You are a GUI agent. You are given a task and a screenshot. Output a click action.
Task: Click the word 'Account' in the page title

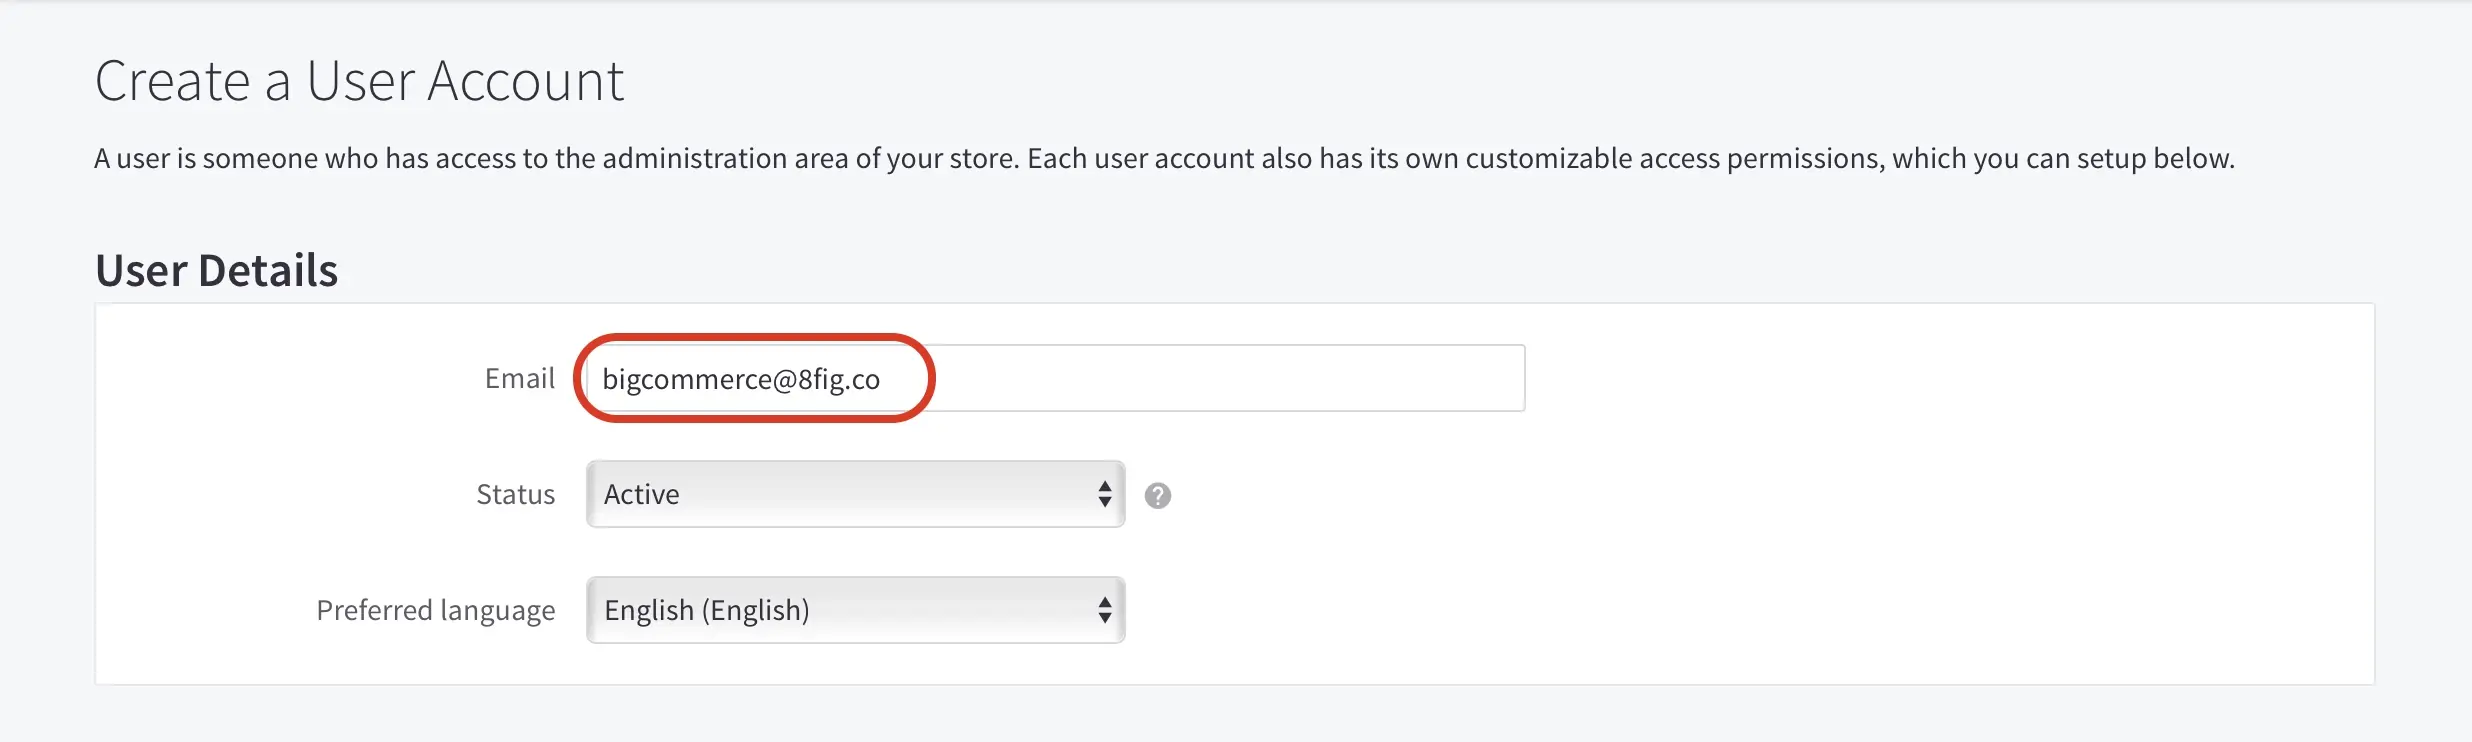click(525, 81)
